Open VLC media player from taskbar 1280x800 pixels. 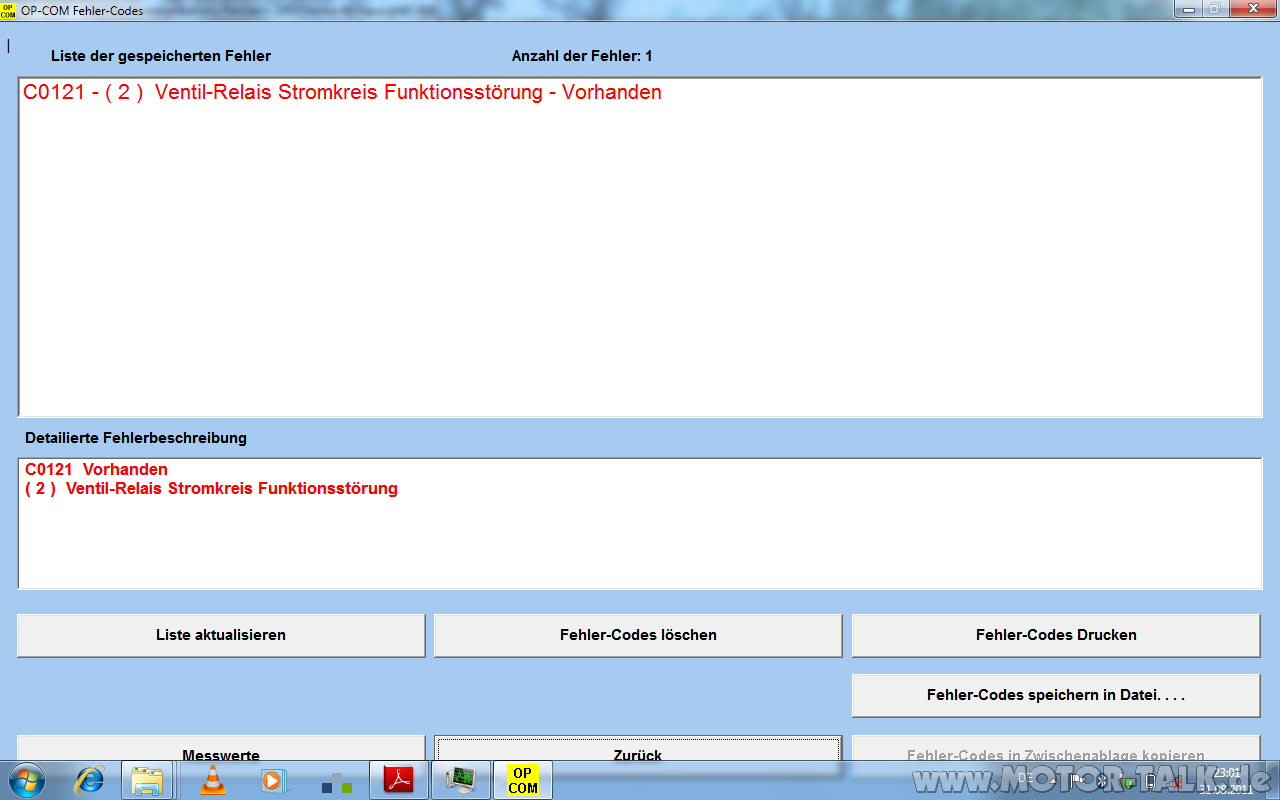point(213,780)
